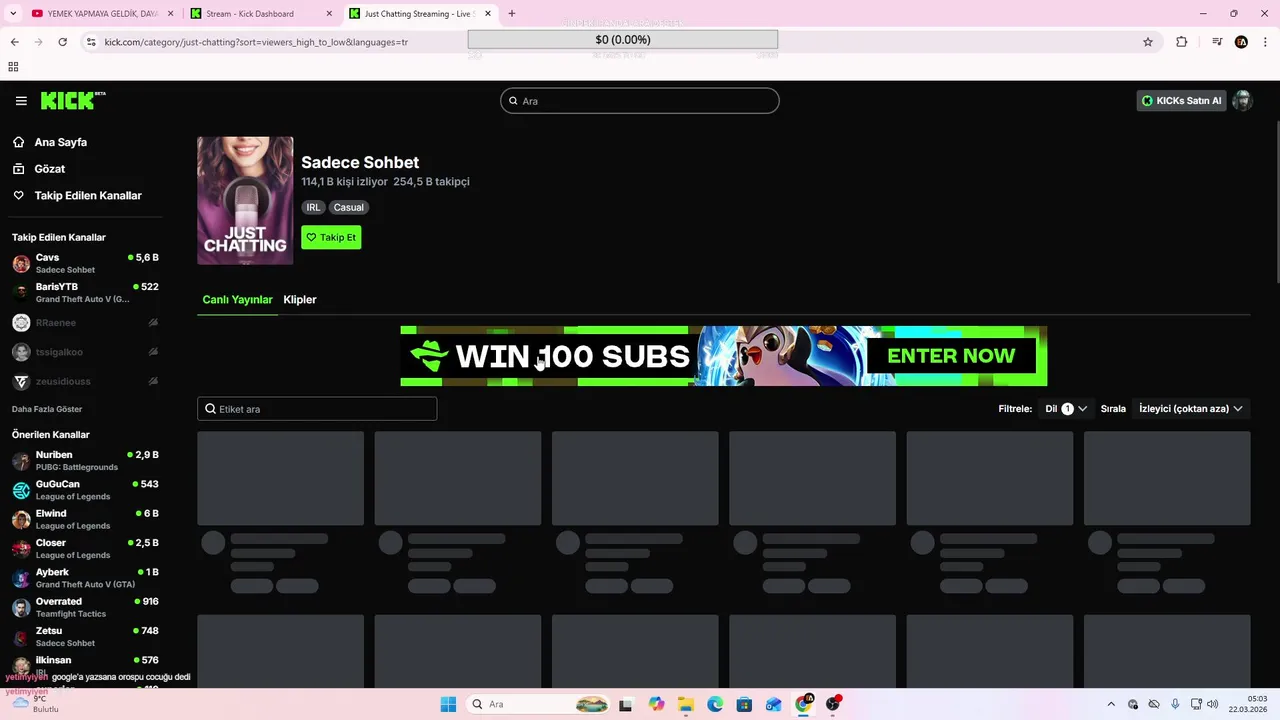Go back in Chrome

tap(14, 42)
